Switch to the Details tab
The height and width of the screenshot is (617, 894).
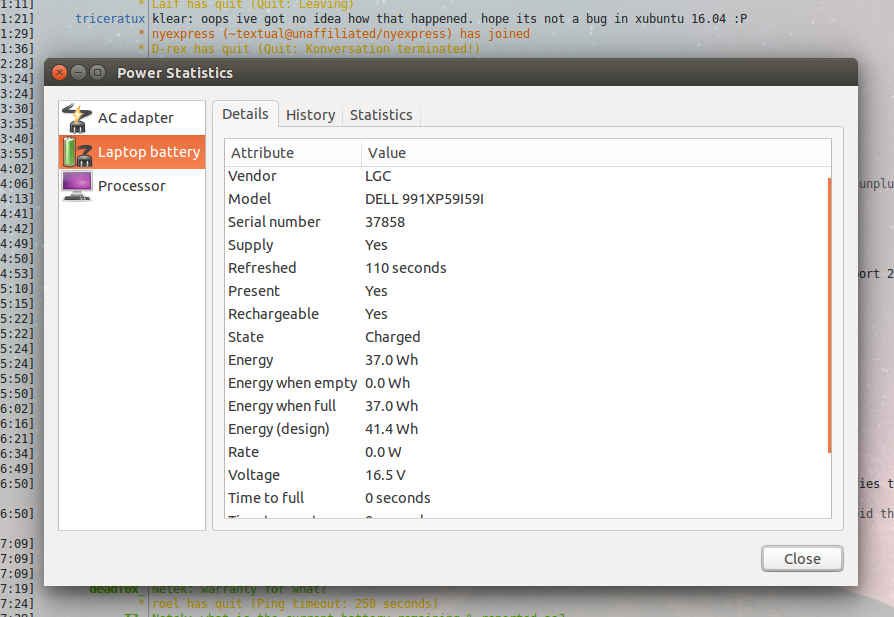coord(245,114)
